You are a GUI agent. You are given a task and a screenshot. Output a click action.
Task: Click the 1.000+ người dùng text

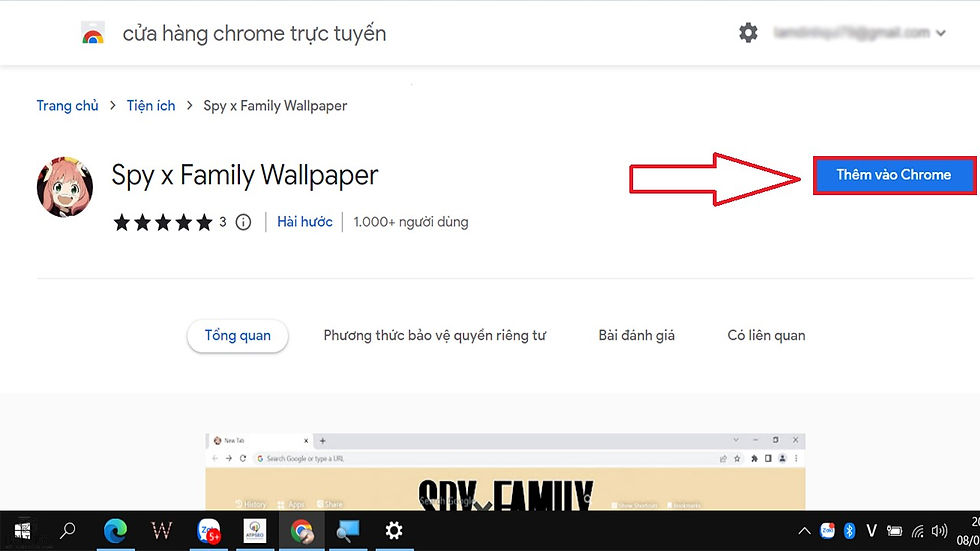point(411,222)
